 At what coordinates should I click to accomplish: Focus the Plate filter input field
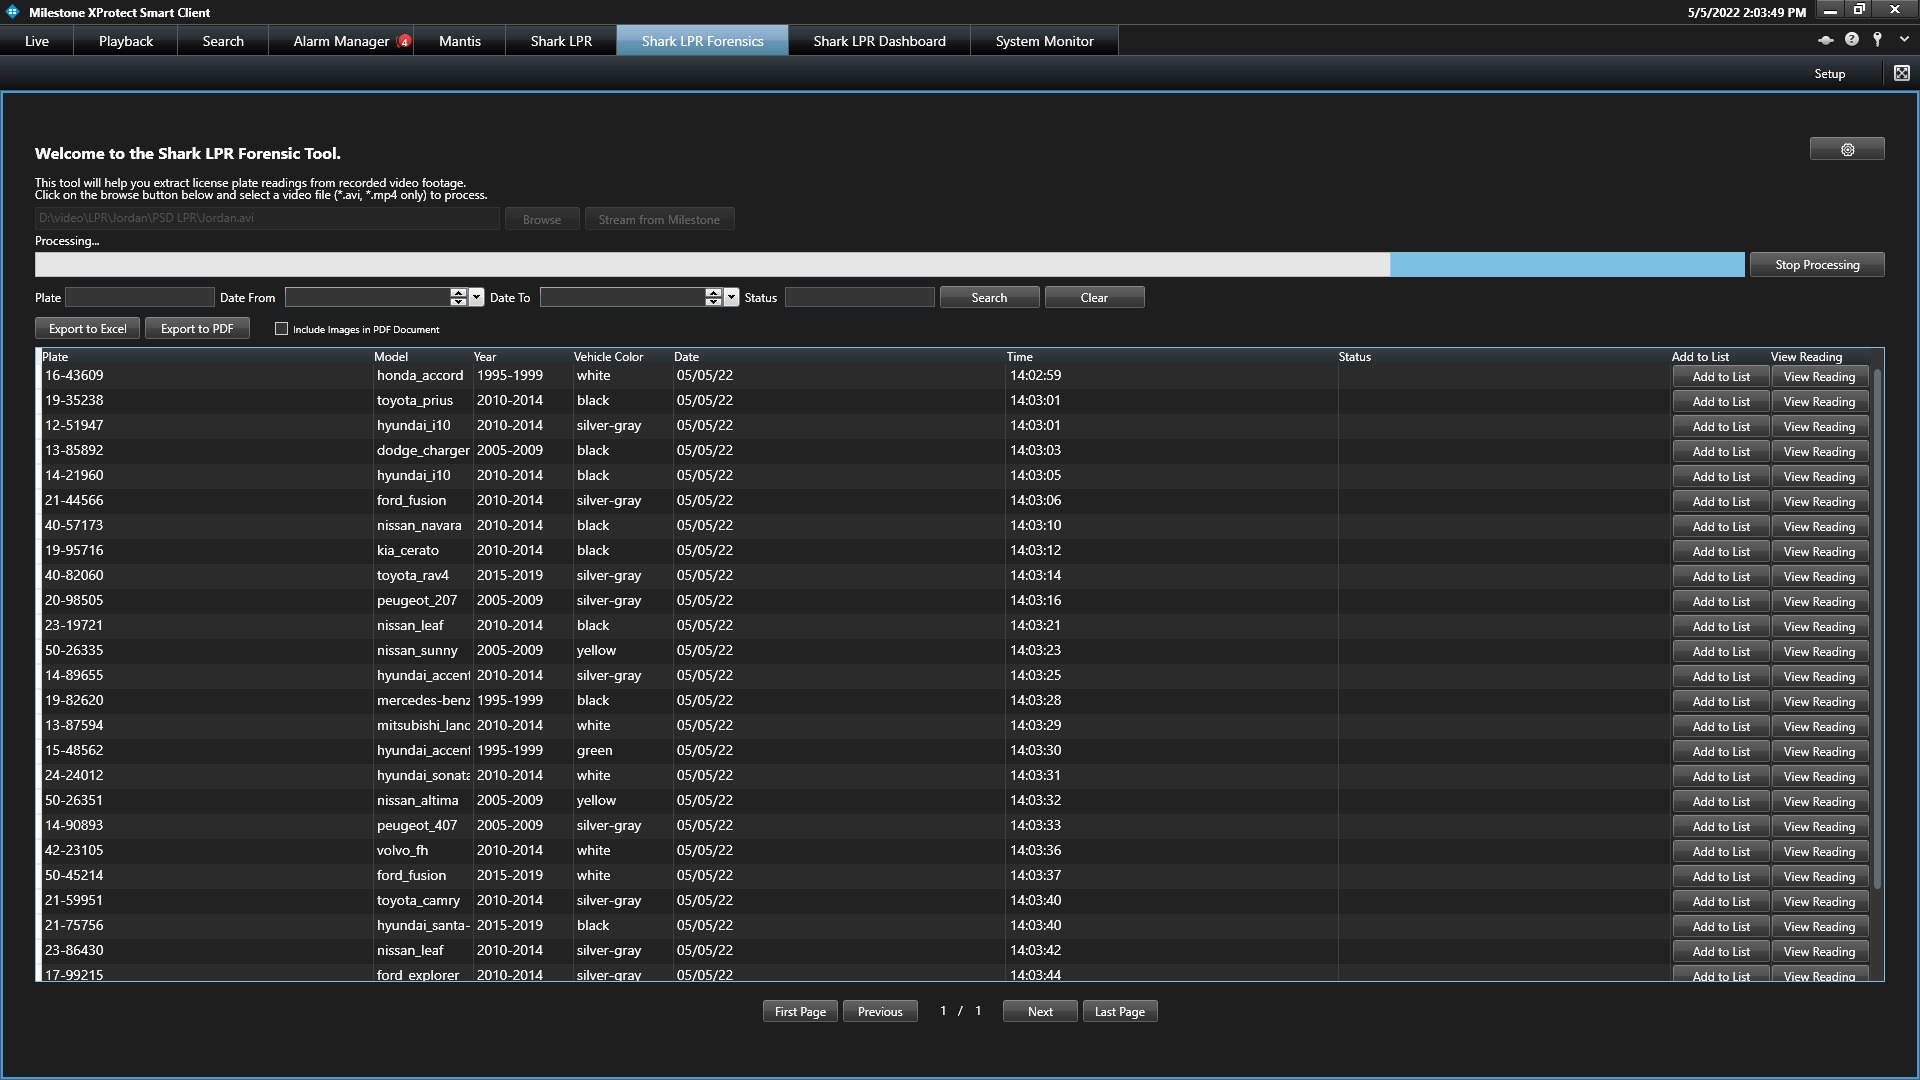[140, 297]
